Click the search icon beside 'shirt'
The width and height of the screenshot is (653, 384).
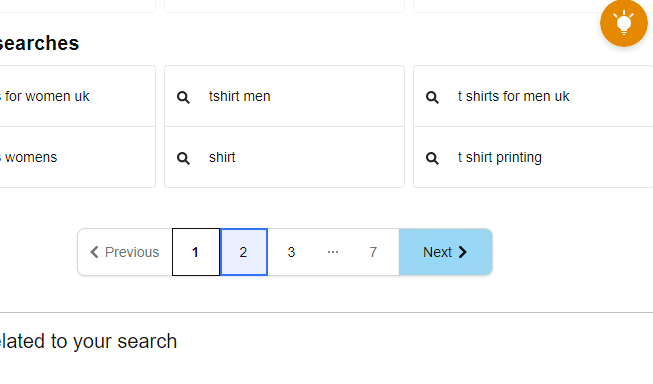click(183, 158)
